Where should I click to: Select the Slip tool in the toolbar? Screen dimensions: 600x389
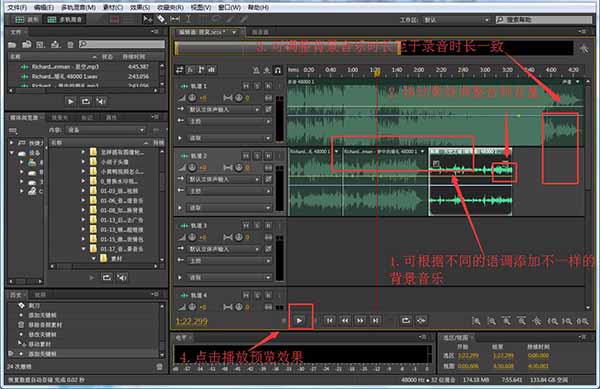tap(175, 19)
